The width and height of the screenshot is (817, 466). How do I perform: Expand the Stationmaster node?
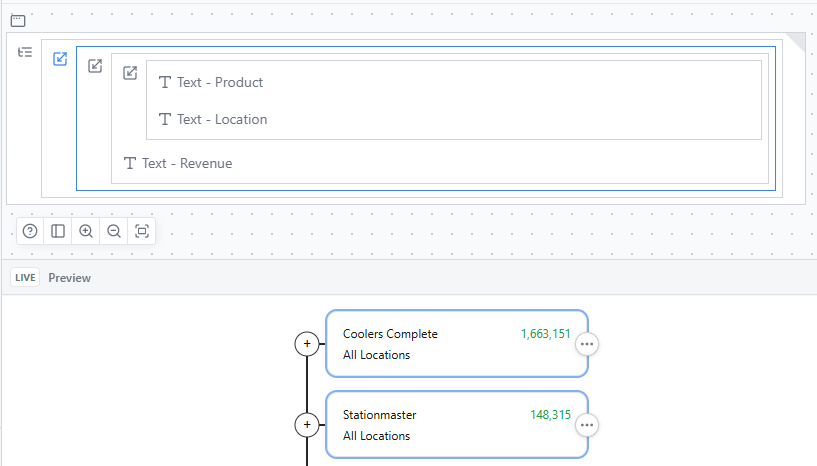click(x=307, y=425)
